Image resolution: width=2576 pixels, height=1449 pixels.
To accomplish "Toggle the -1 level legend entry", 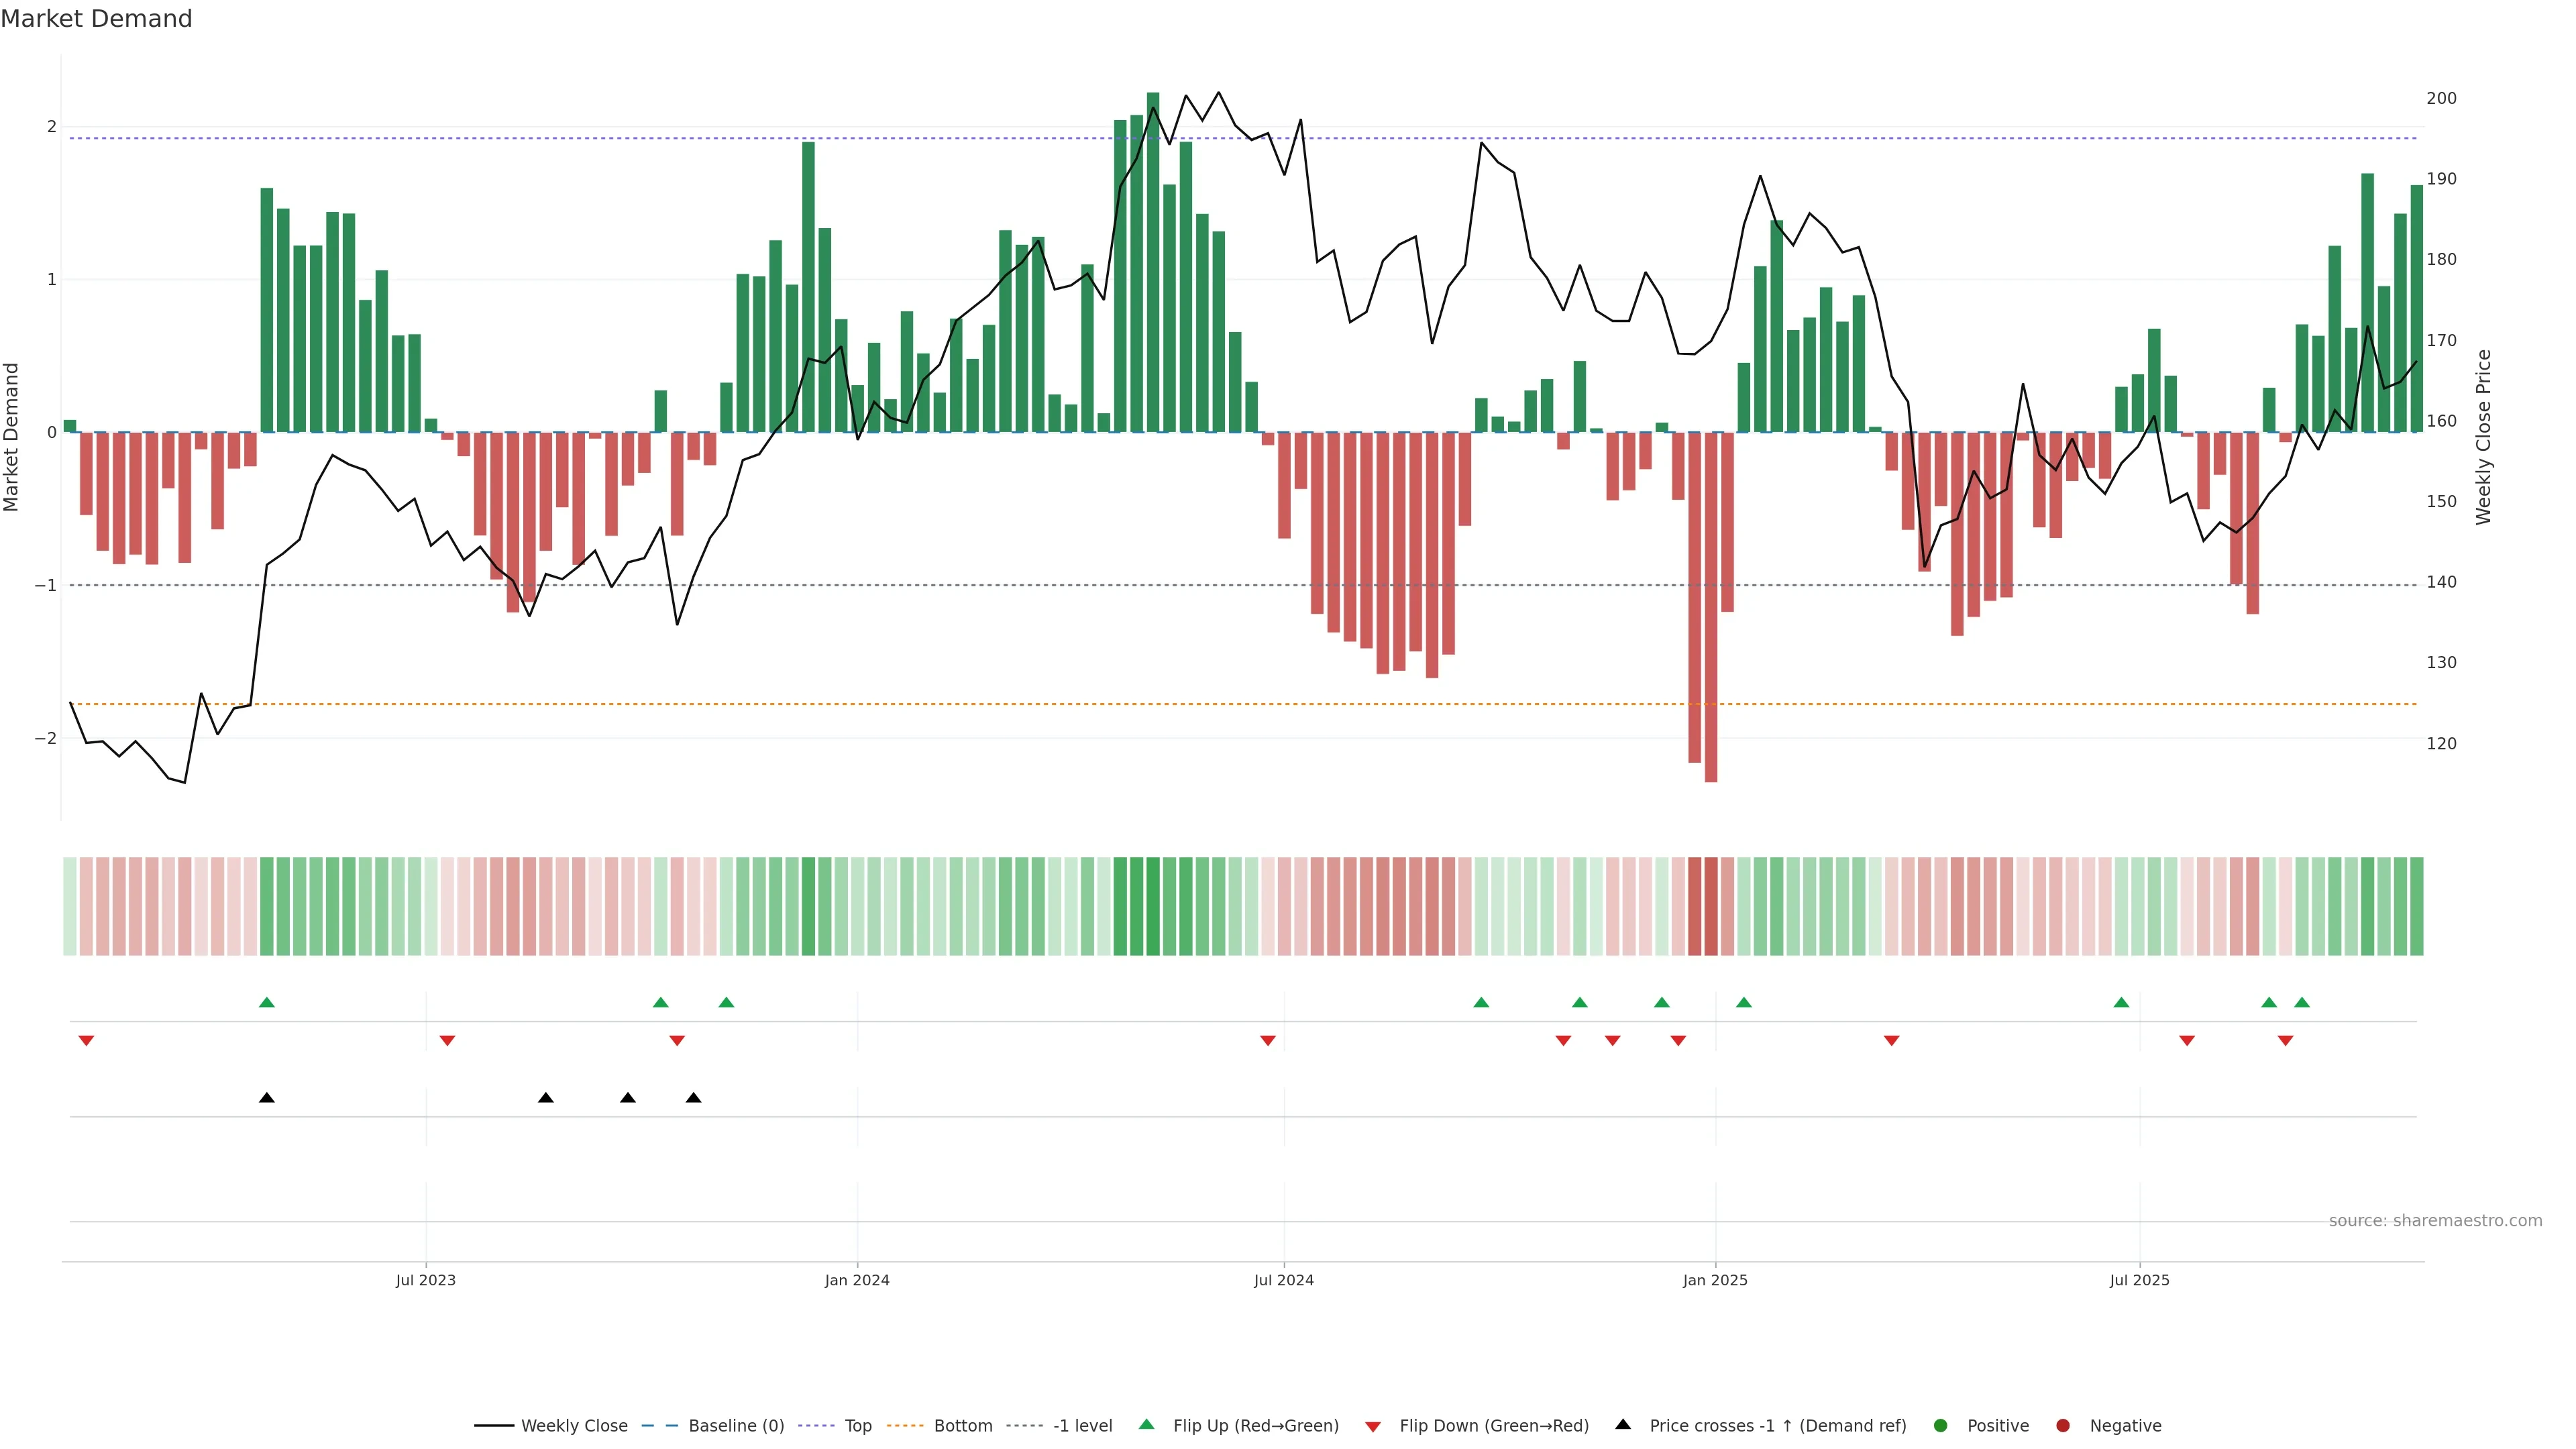I will 1082,1426.
